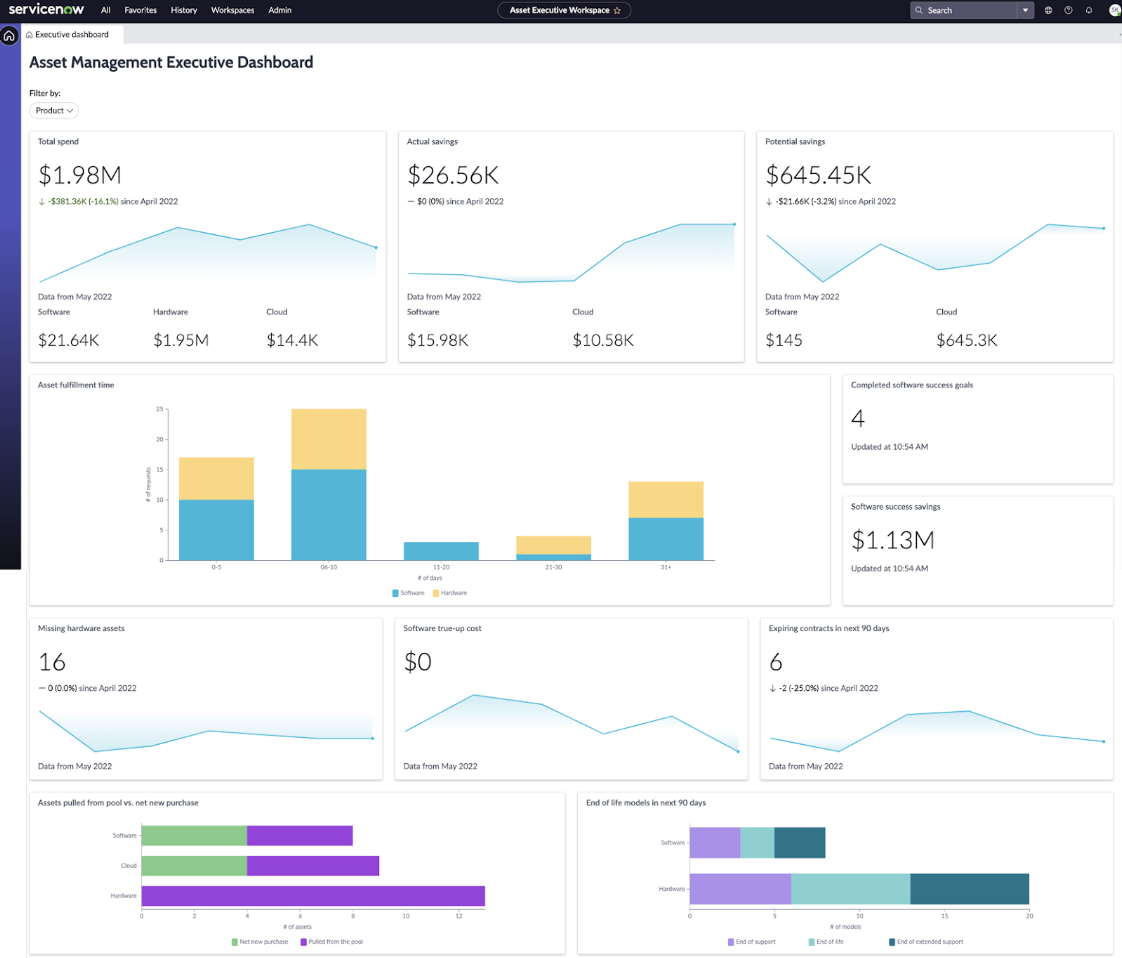
Task: Click Cloud spend $14.4K
Action: (292, 341)
